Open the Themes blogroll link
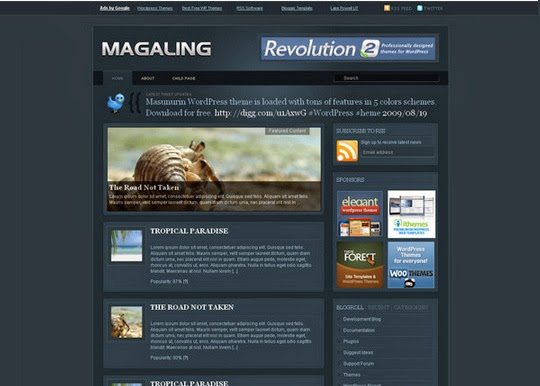Screen dimensions: 540x386 click(x=352, y=374)
